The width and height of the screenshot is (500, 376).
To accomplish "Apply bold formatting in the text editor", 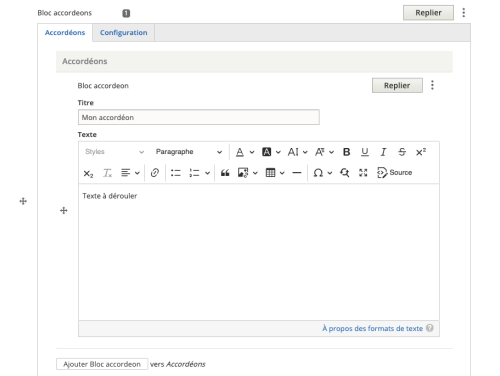I will [346, 152].
